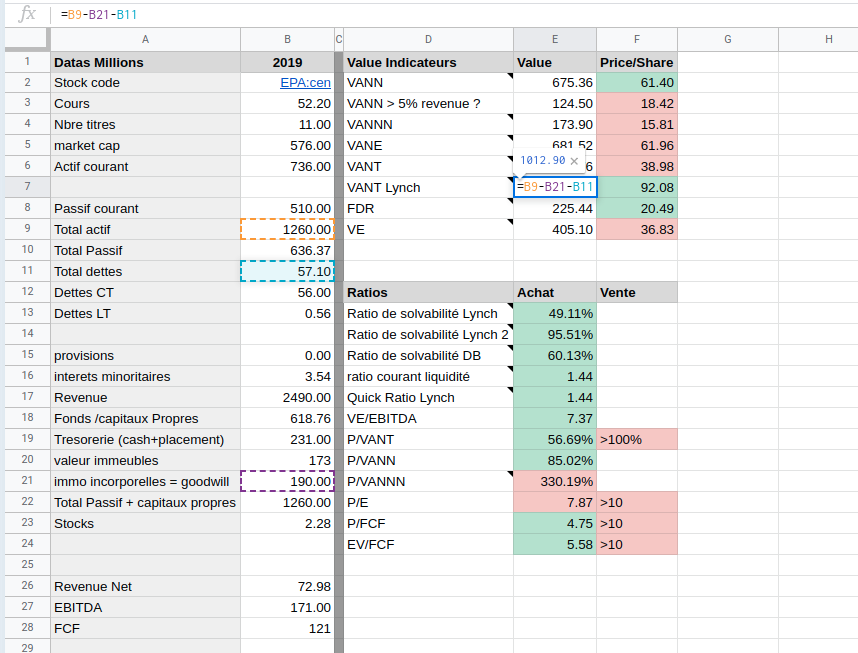Select the row 9 header
The image size is (858, 653).
click(x=27, y=229)
